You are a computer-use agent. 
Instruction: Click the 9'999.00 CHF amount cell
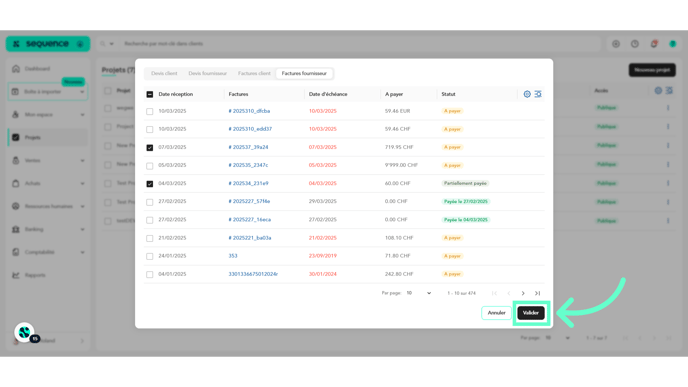[401, 165]
